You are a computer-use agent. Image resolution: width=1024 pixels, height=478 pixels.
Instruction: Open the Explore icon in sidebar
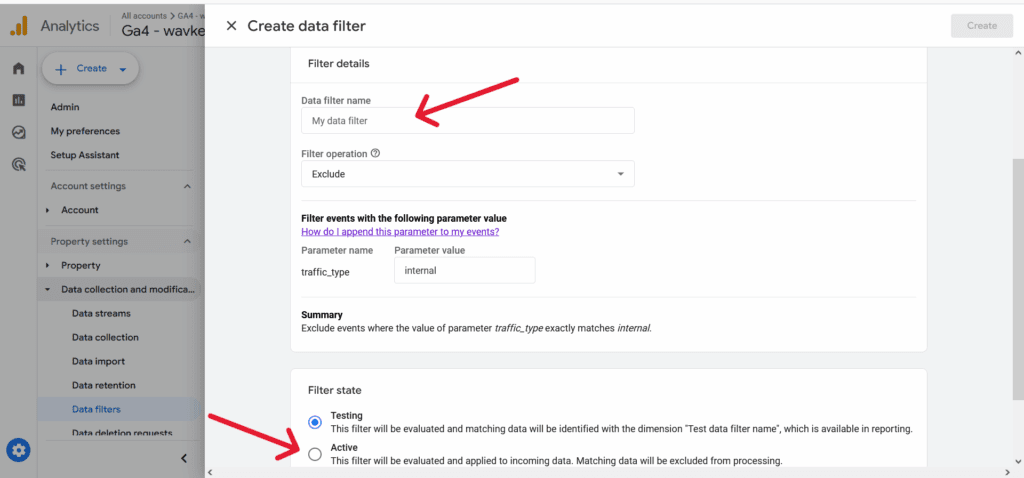click(19, 133)
